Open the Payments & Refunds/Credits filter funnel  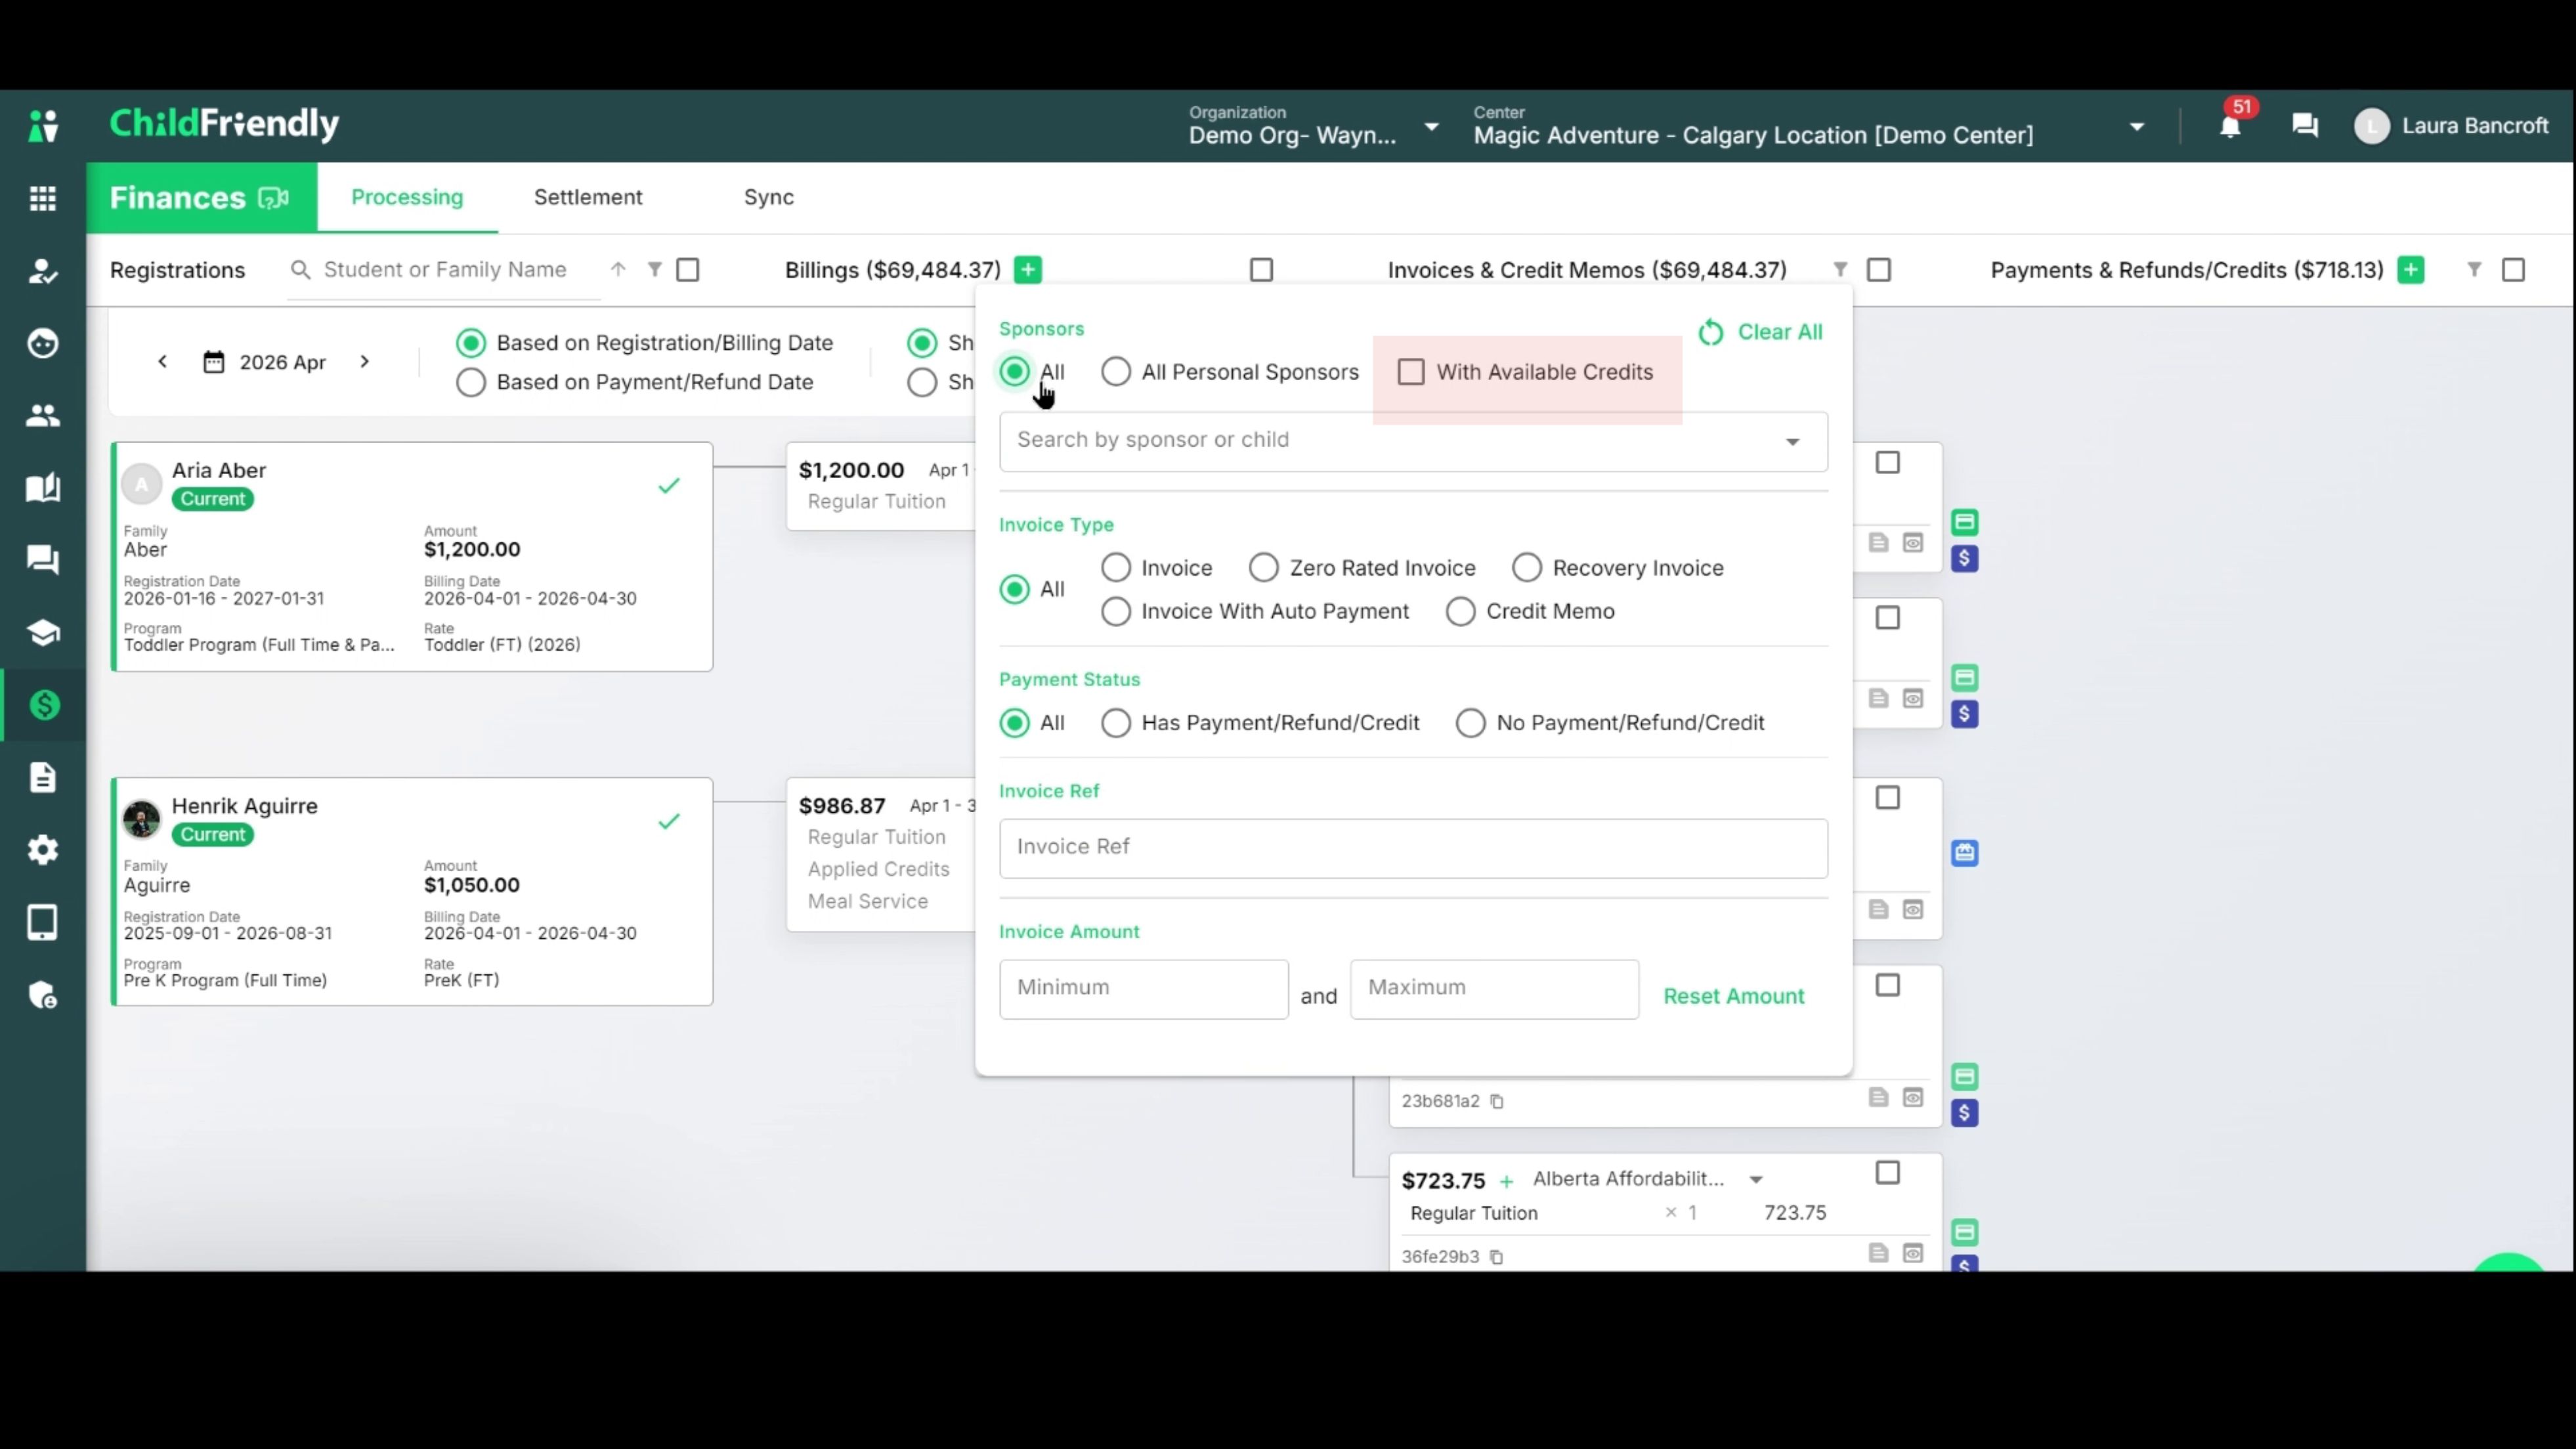coord(2474,269)
